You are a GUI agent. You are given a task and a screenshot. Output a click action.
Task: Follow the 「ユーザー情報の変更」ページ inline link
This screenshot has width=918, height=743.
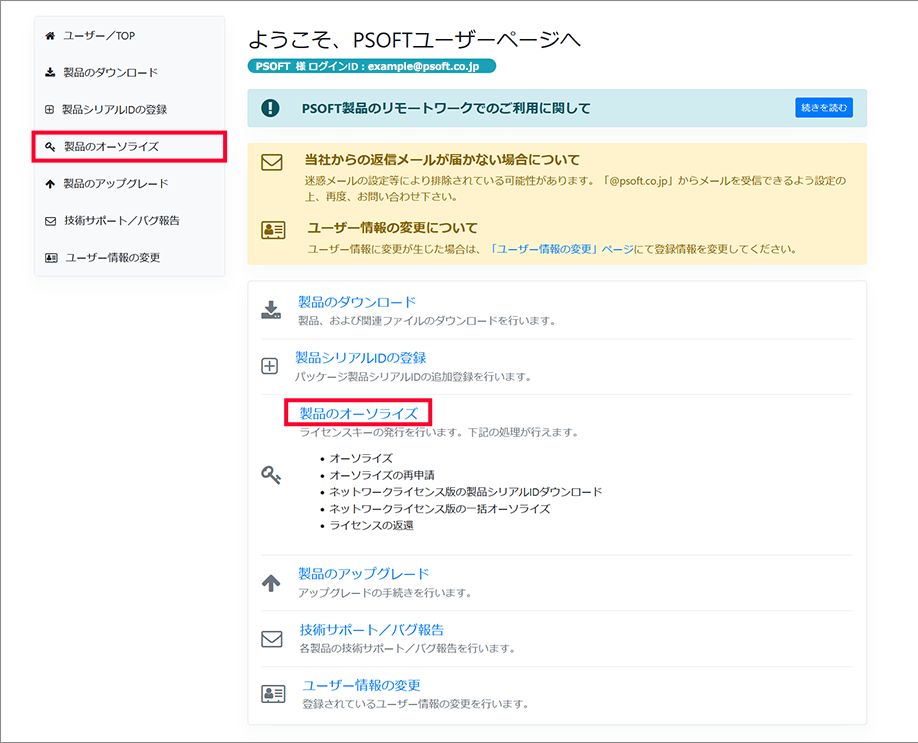[561, 249]
